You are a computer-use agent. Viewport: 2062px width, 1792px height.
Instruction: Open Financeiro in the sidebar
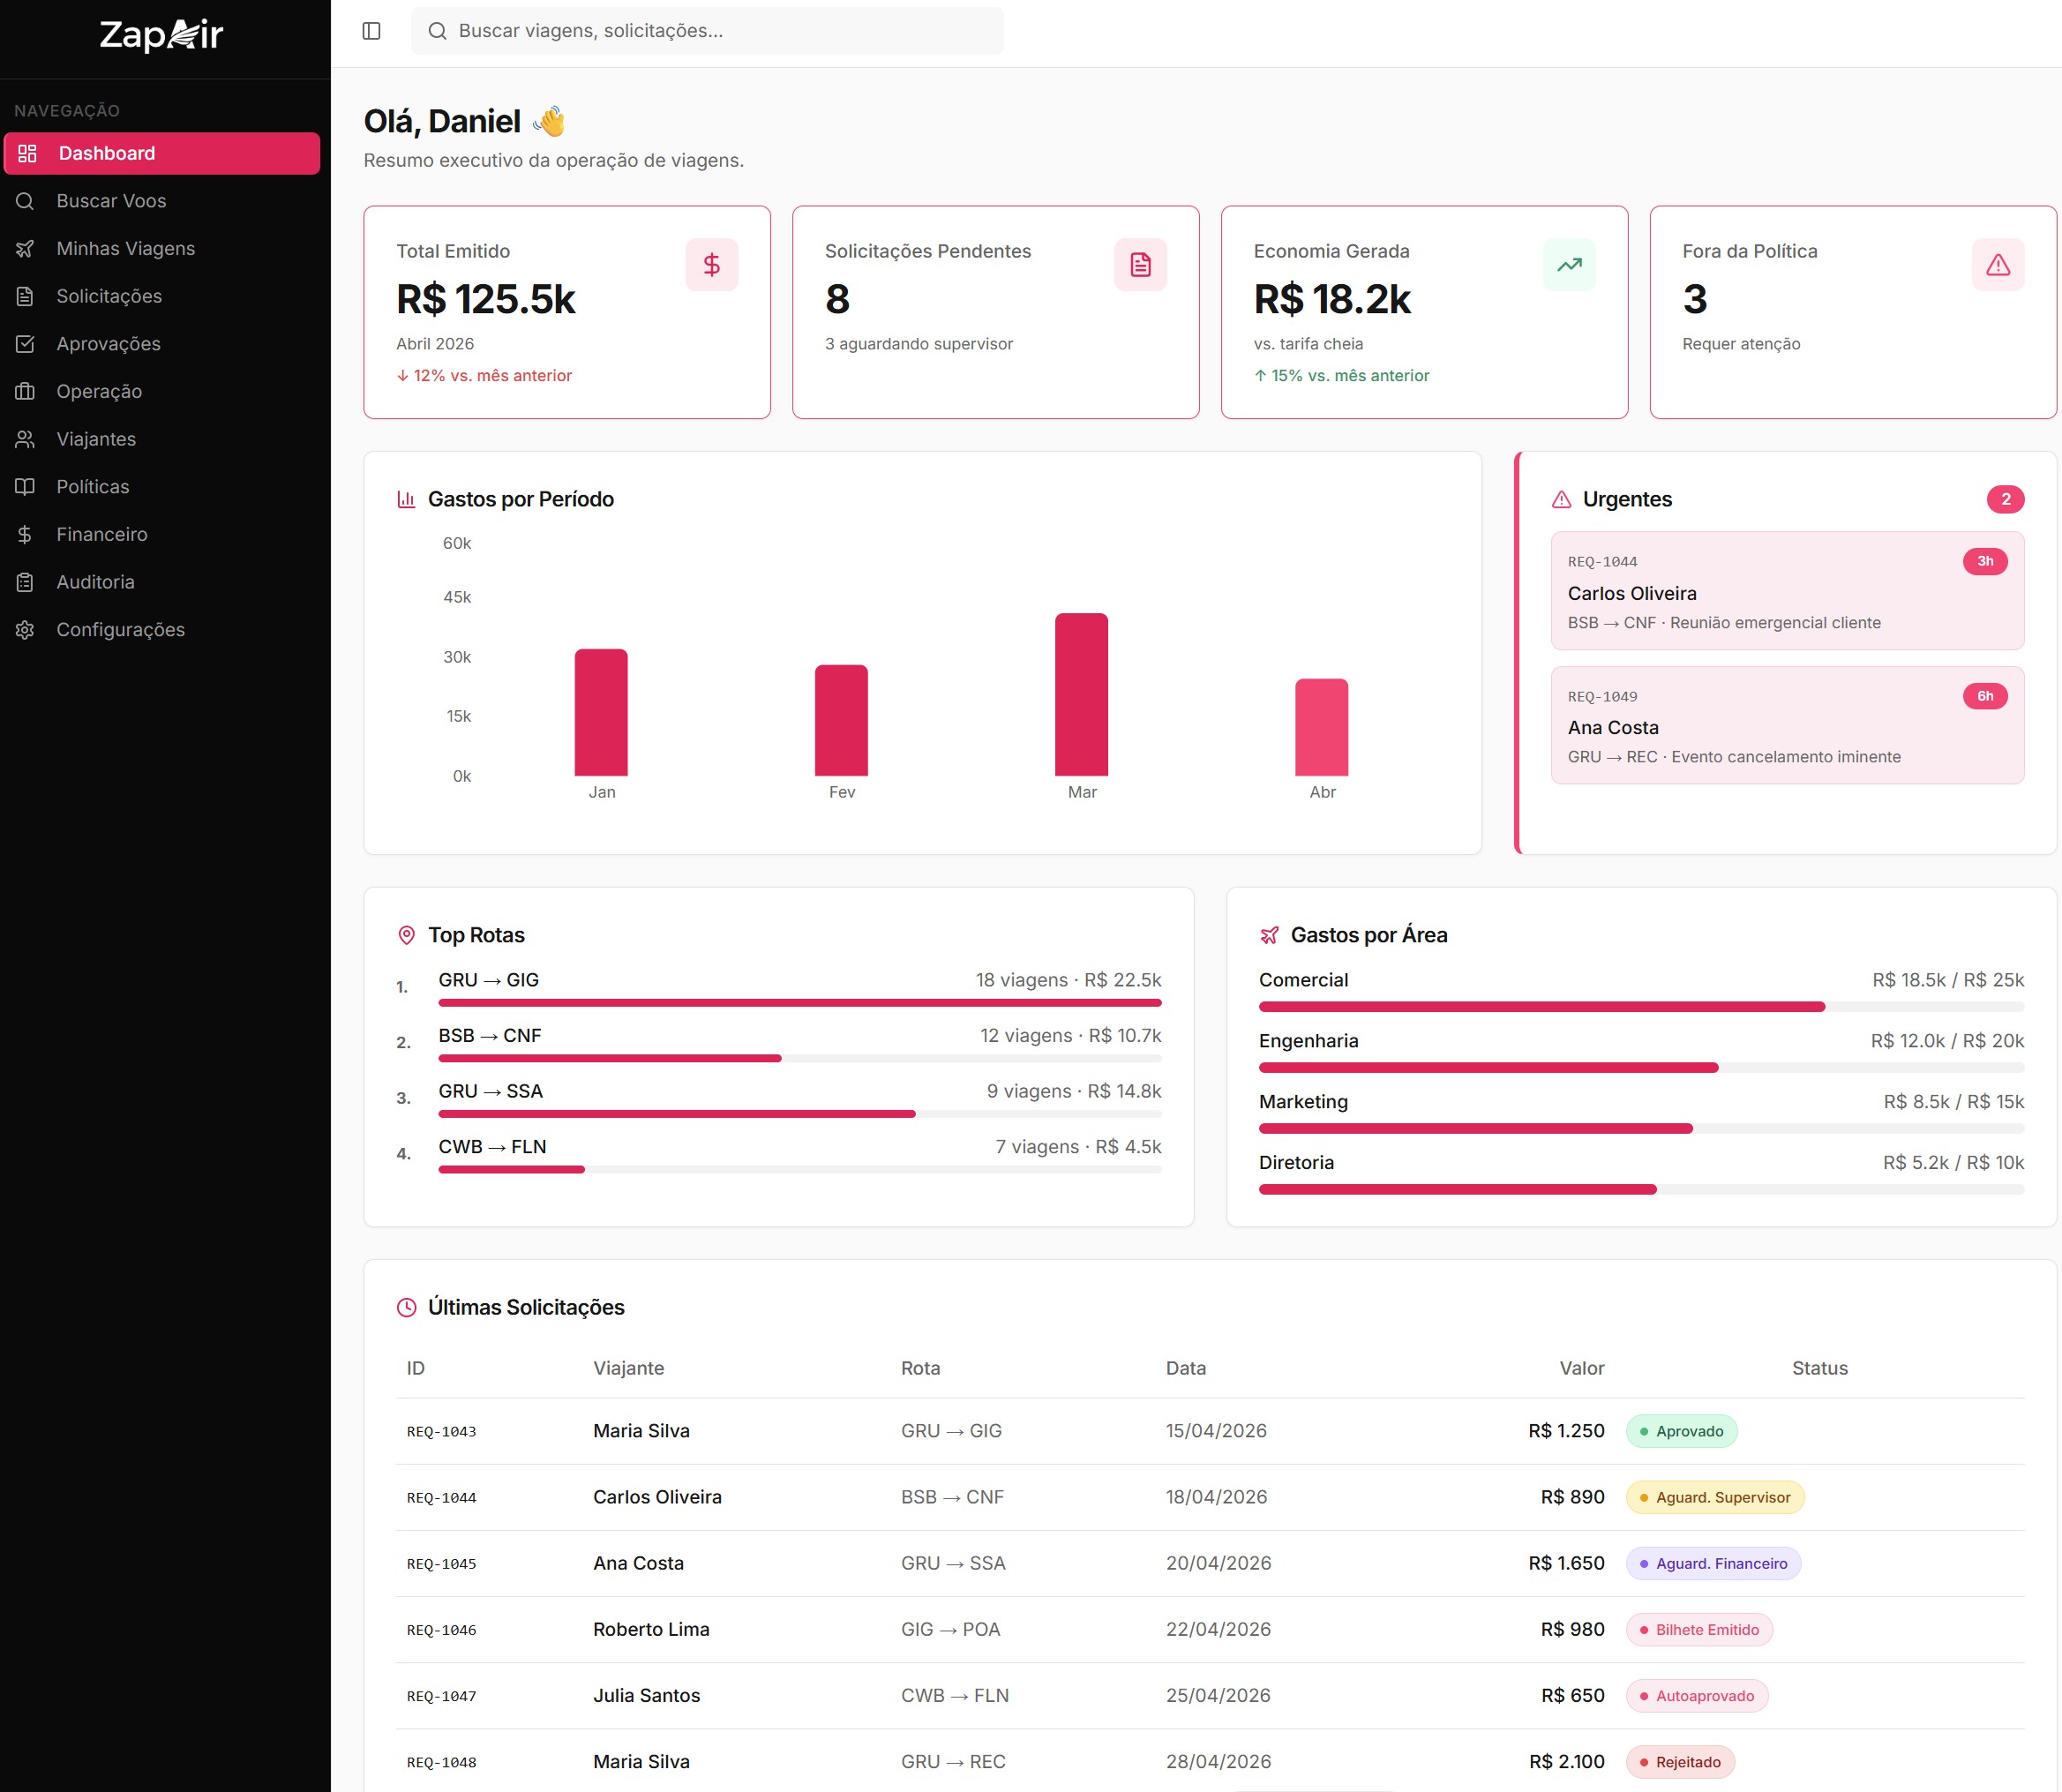(162, 534)
